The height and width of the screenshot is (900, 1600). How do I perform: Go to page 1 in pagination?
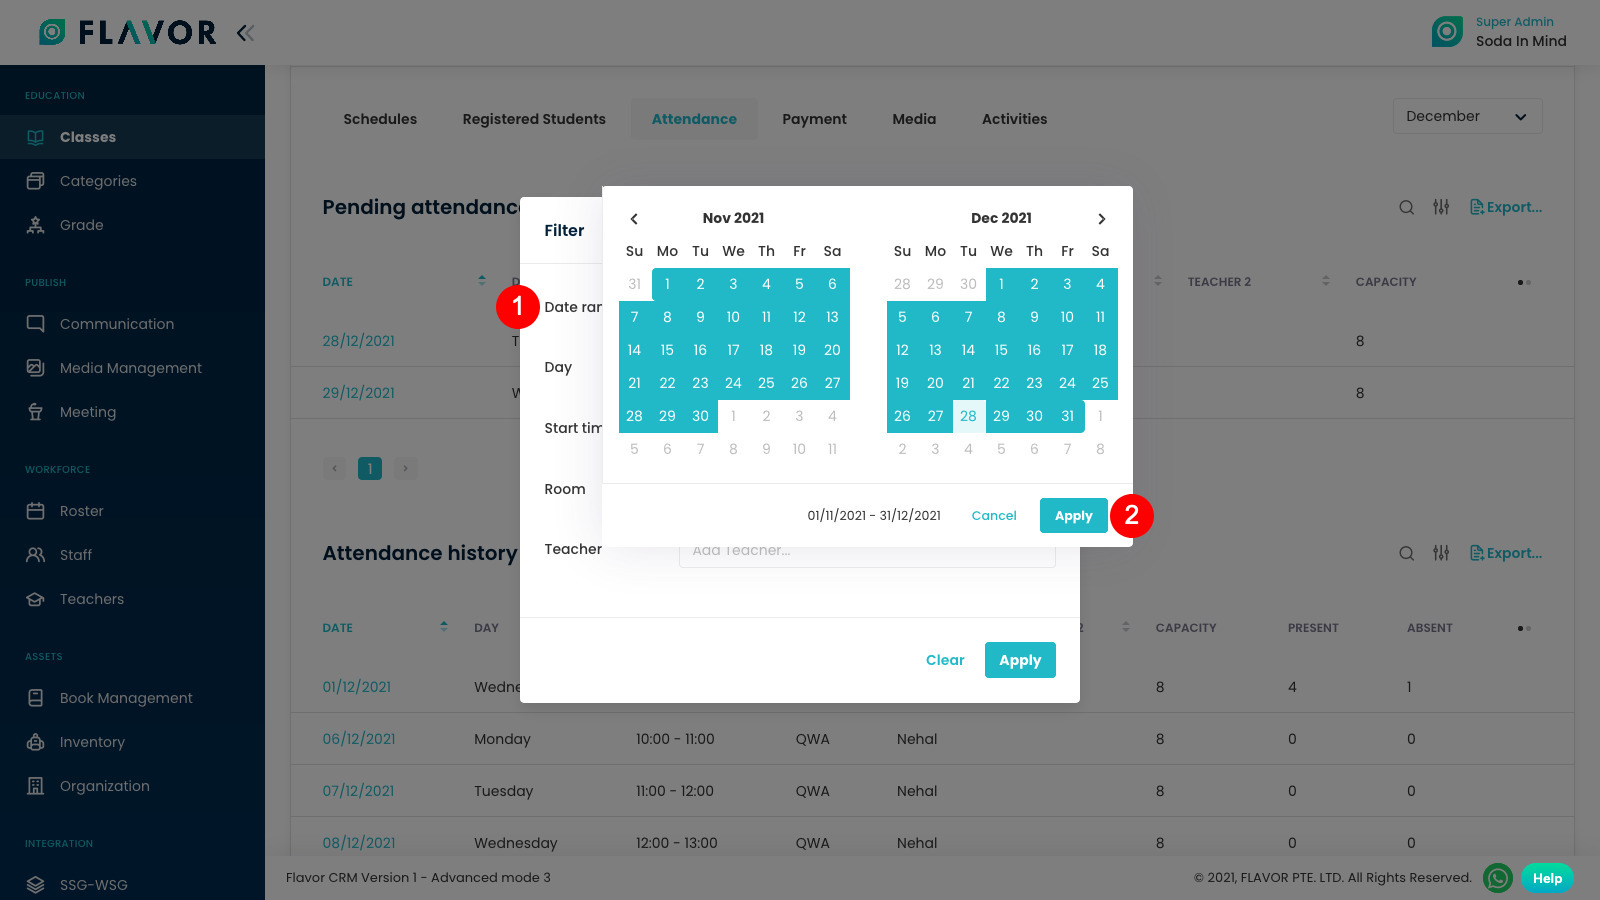click(x=370, y=468)
